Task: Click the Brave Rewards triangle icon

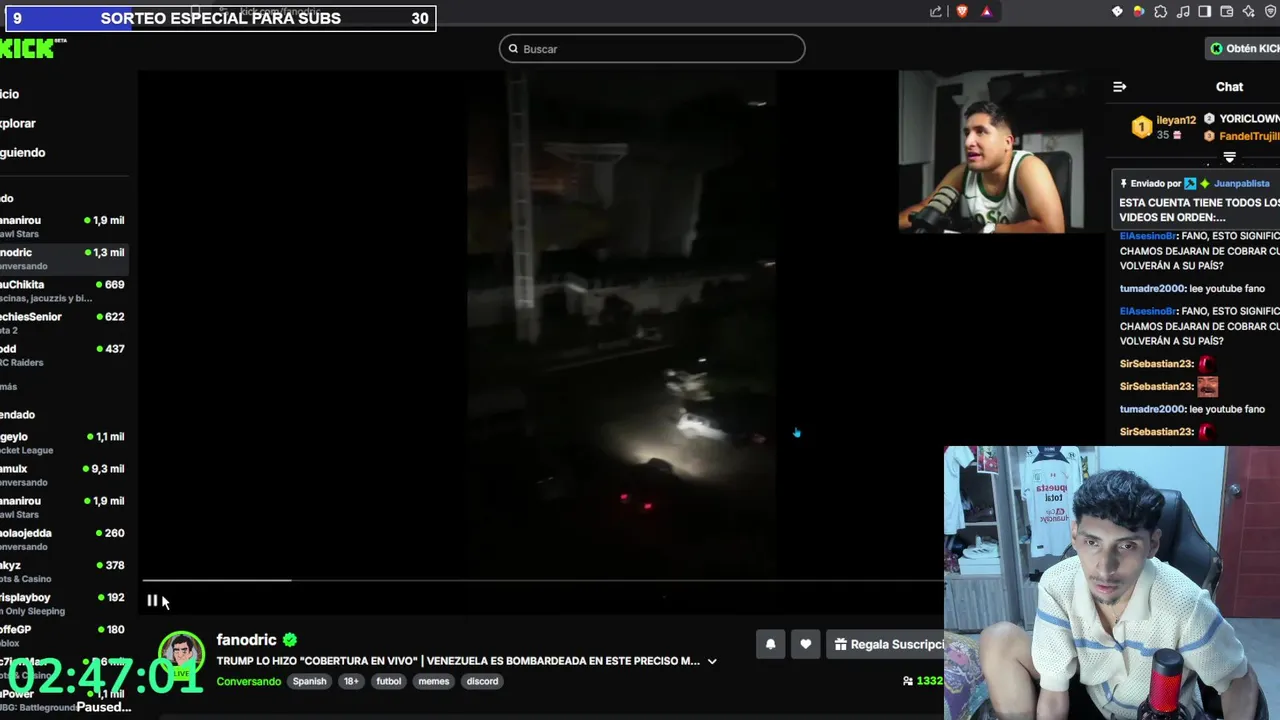Action: [x=986, y=12]
